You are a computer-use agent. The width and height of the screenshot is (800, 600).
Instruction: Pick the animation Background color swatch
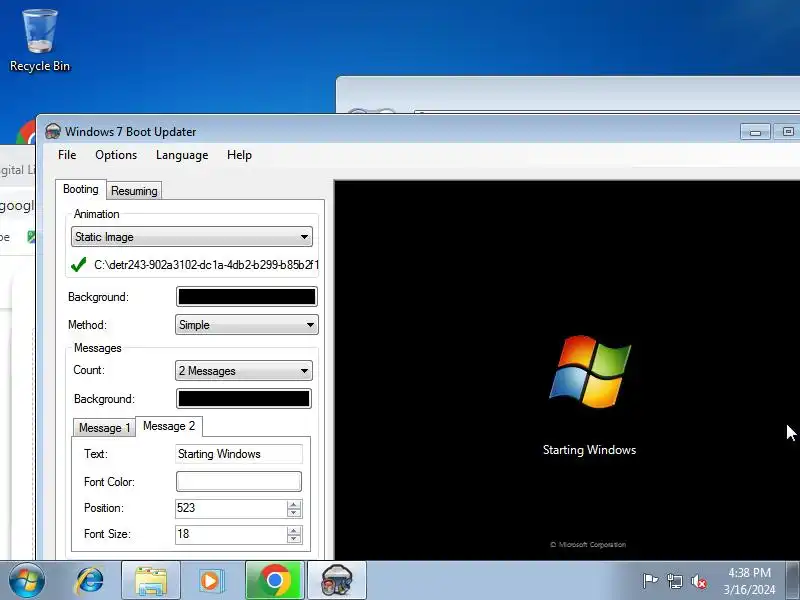click(x=247, y=297)
